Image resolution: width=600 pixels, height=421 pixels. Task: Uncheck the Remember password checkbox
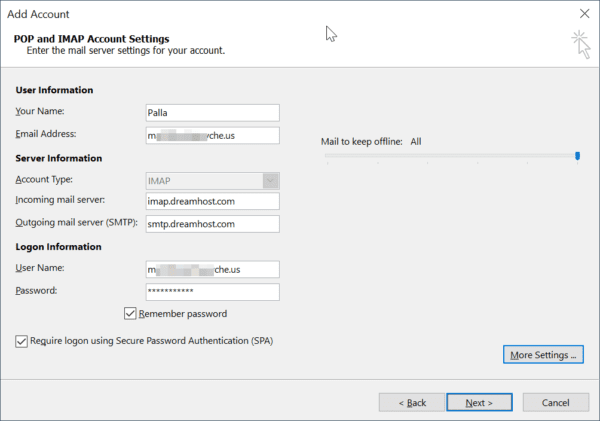[130, 313]
